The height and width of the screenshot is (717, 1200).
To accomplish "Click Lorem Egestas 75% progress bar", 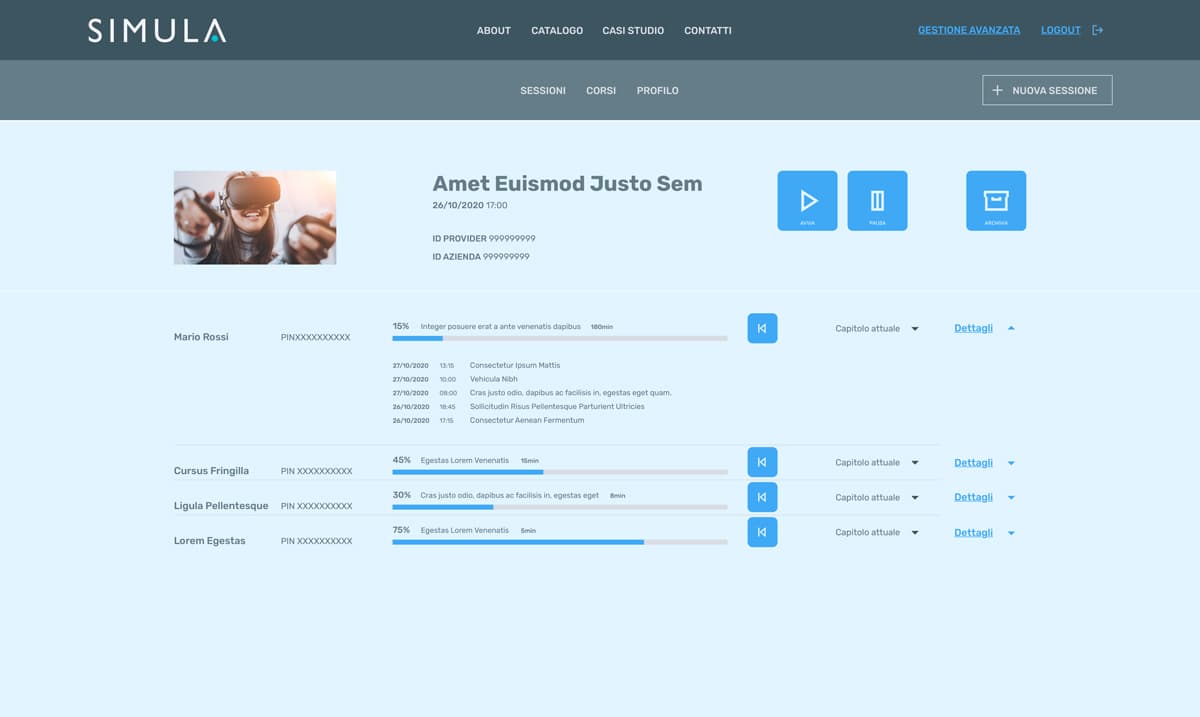I will click(560, 542).
